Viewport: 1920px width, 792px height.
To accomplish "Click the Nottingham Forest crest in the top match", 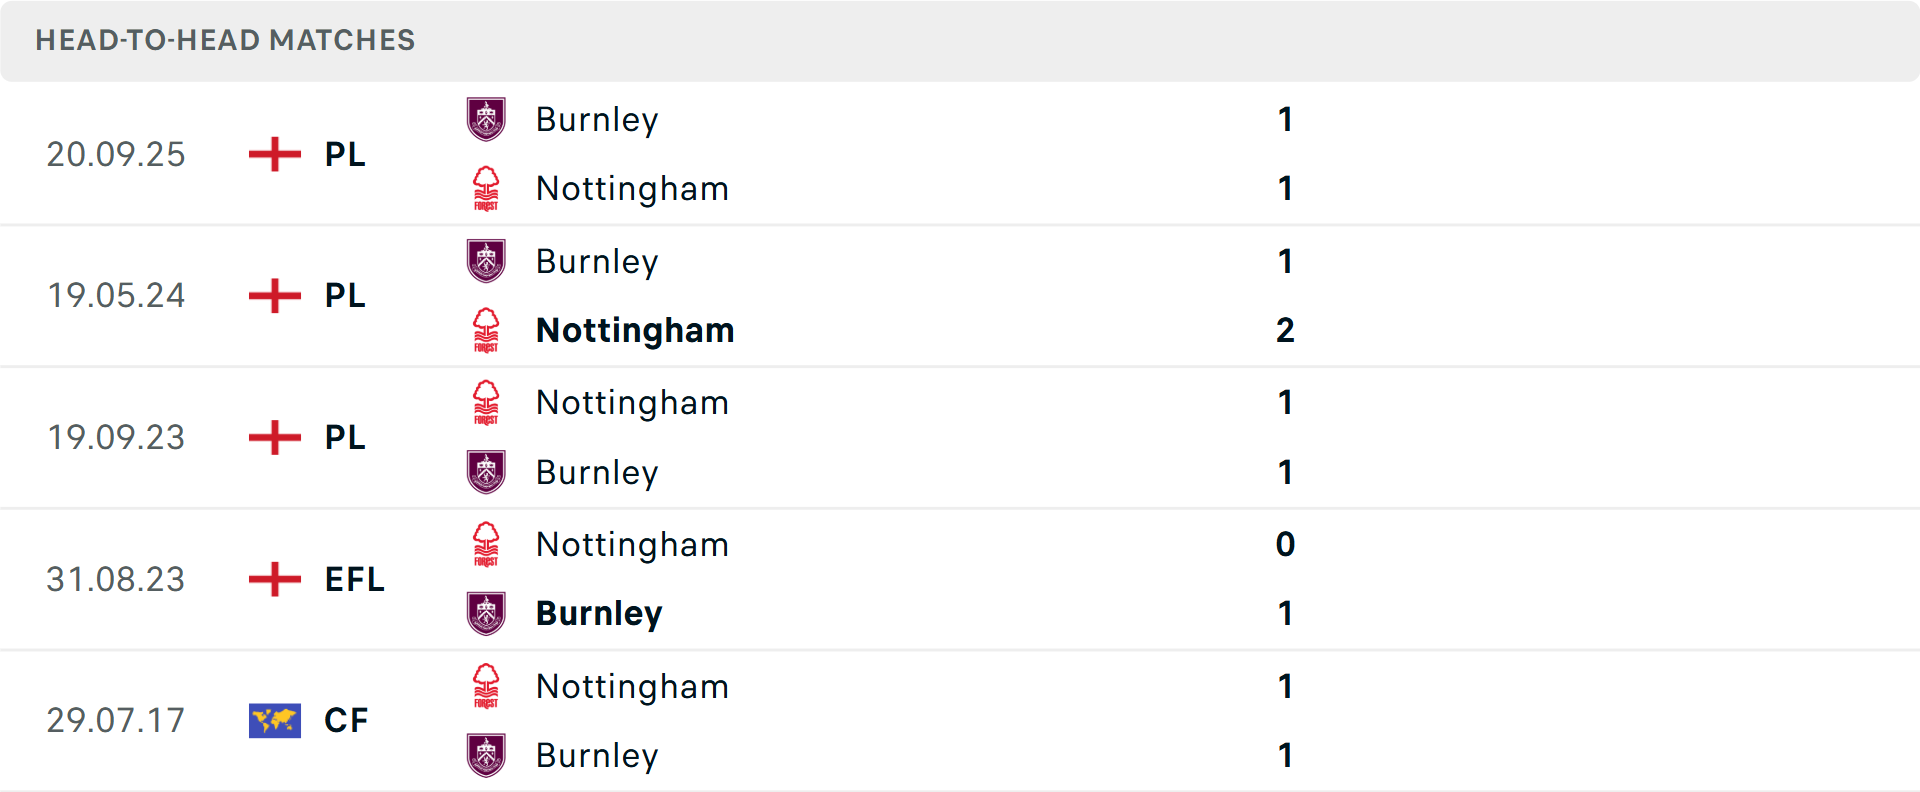I will pos(486,188).
